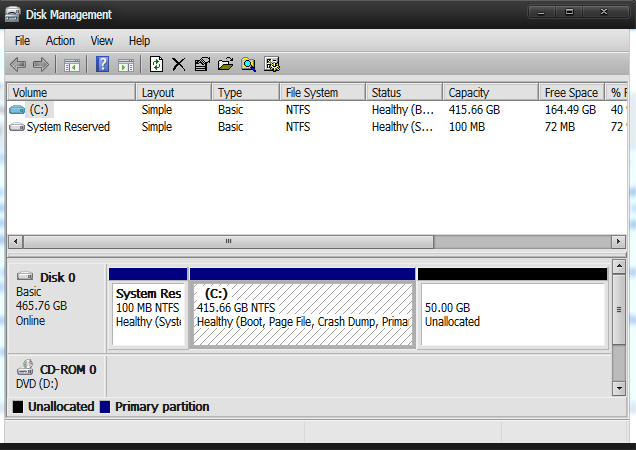Sort by the Status column header
Image resolution: width=636 pixels, height=450 pixels.
(404, 93)
